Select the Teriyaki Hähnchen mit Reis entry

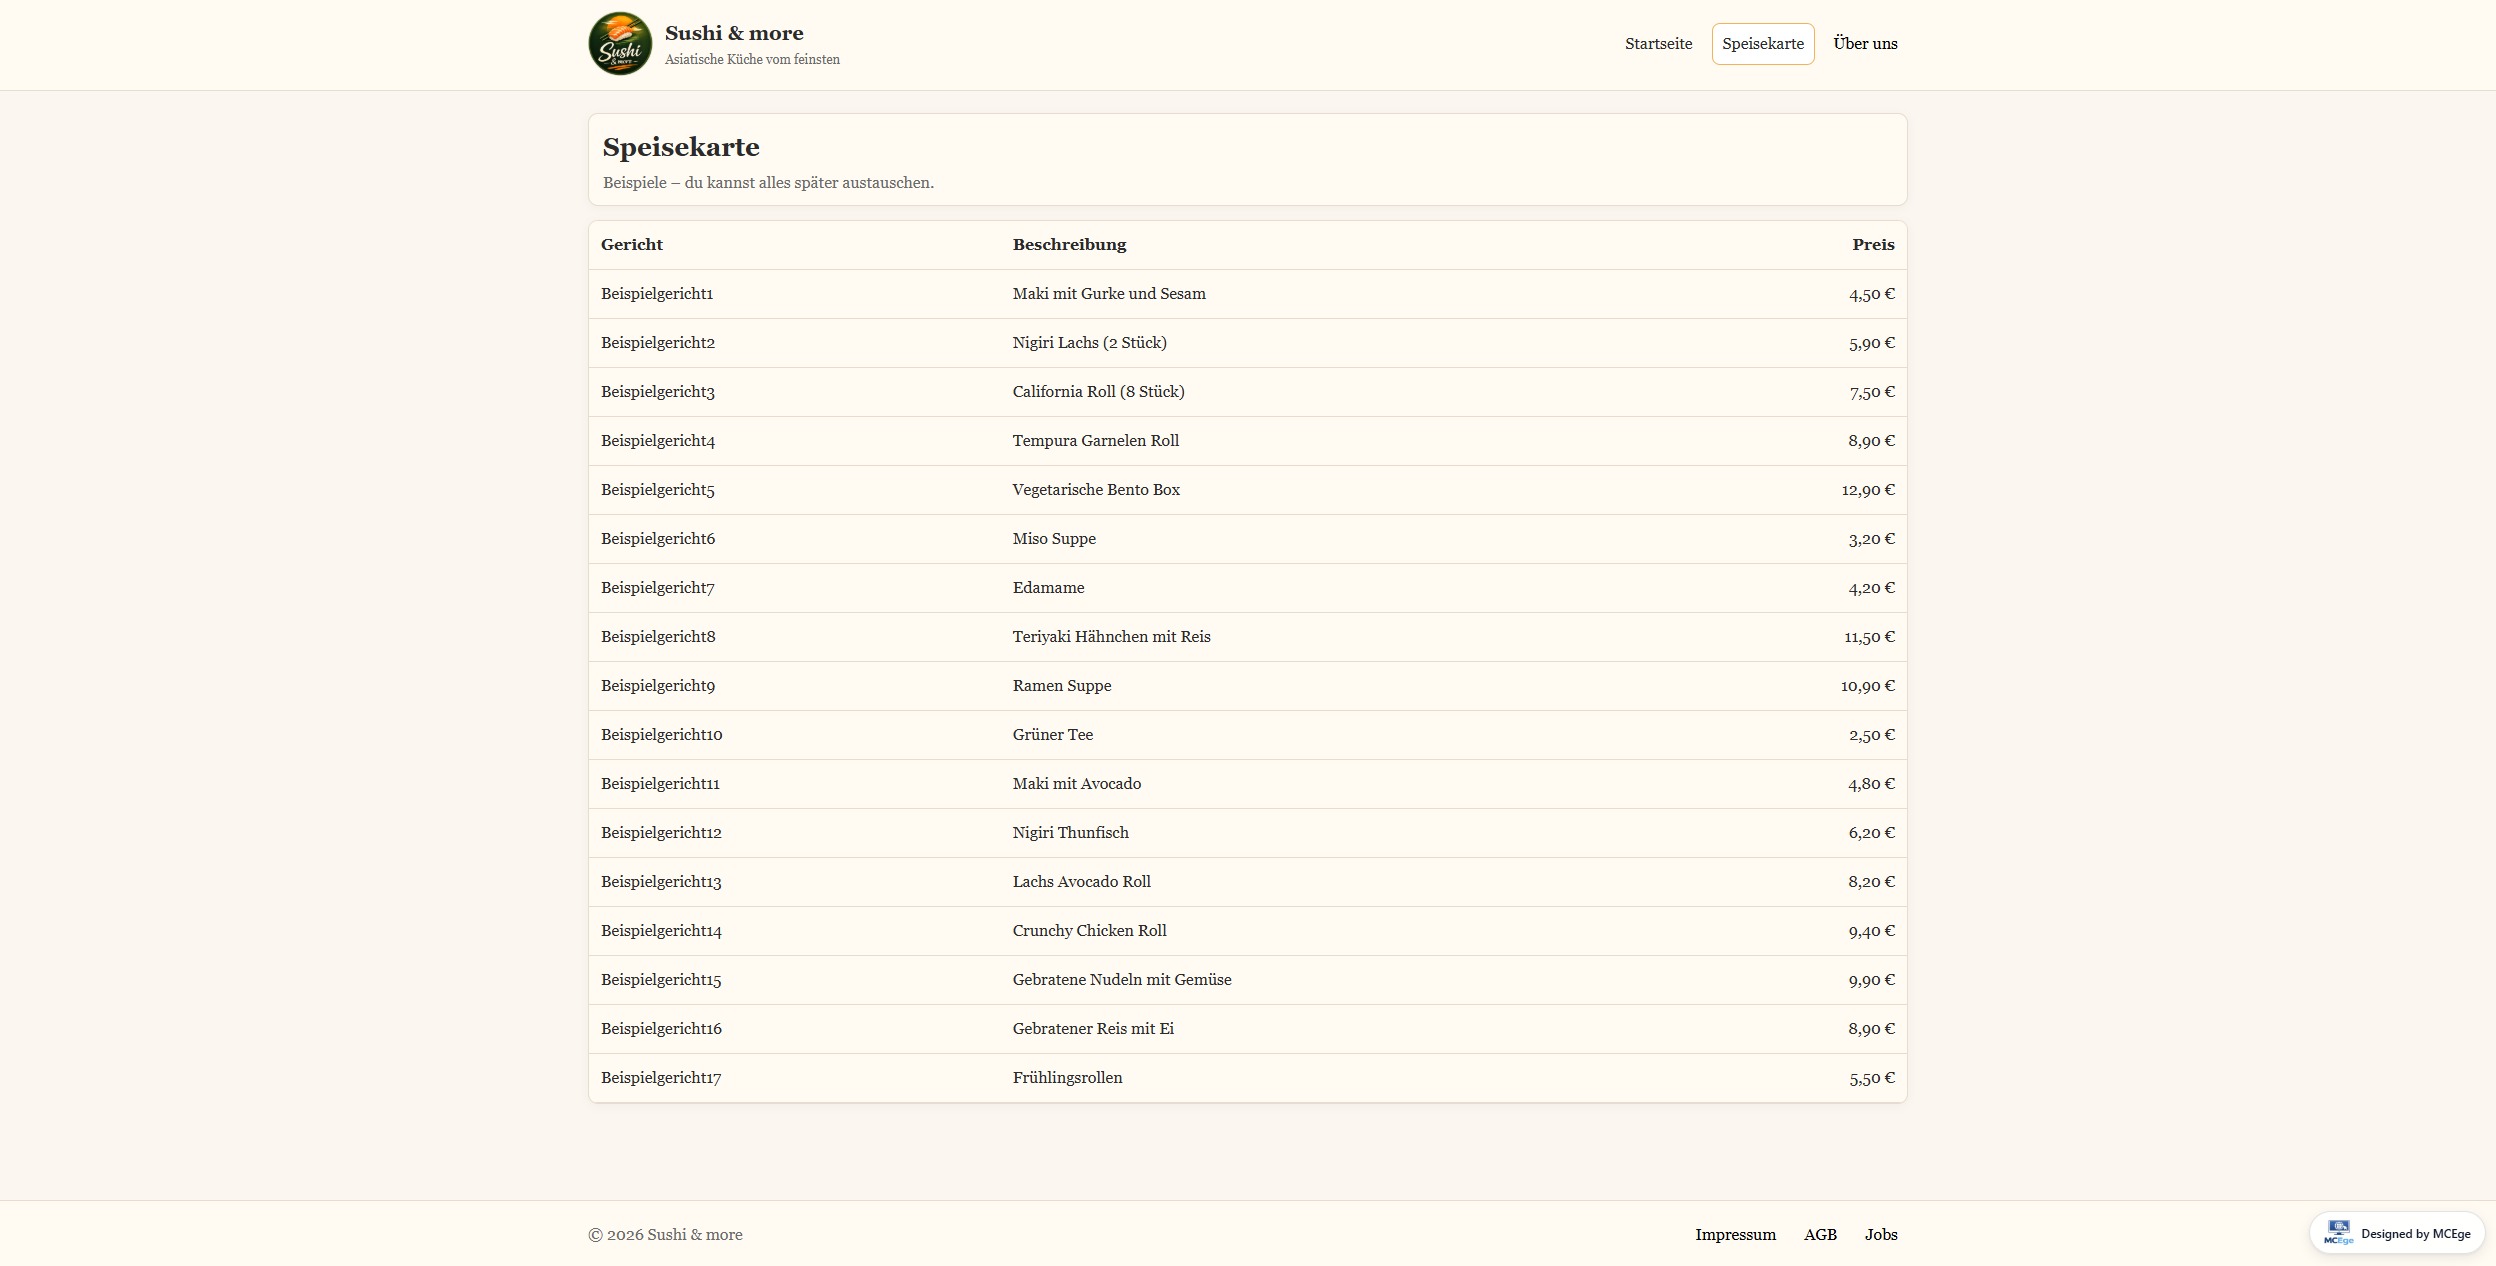tap(1111, 637)
